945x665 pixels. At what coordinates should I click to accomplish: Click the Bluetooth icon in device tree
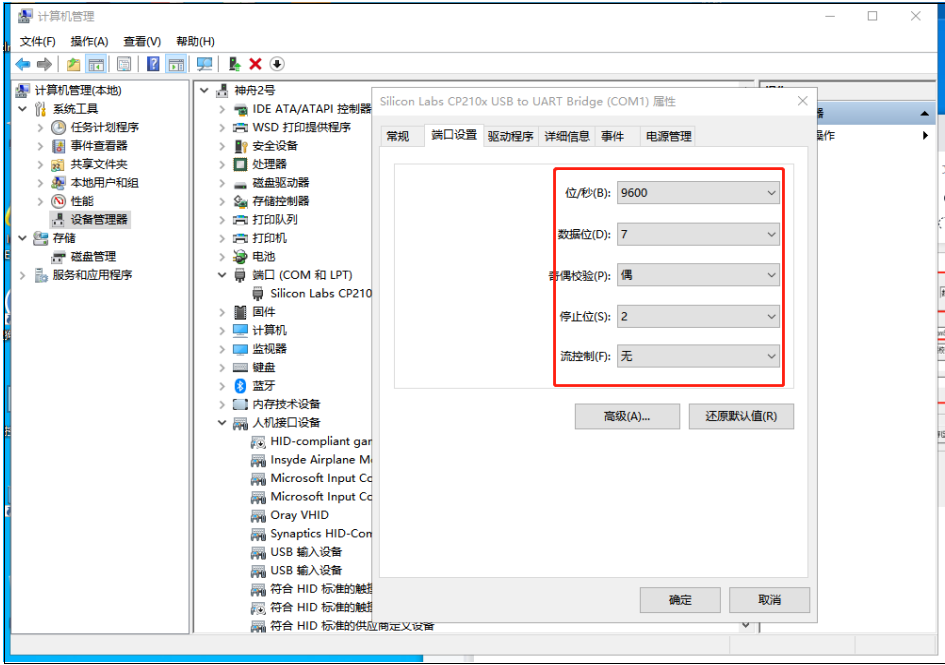coord(240,386)
